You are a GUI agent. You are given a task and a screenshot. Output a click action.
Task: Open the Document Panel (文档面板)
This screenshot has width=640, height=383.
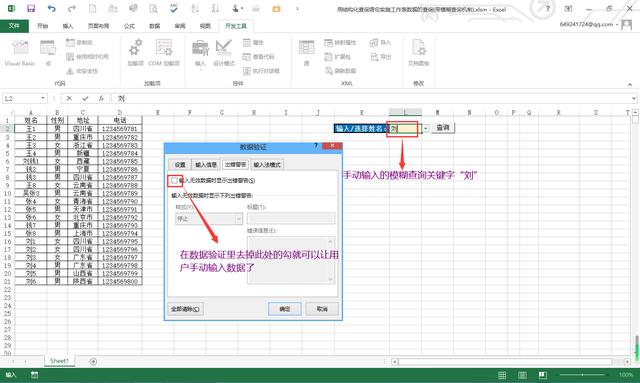point(418,53)
